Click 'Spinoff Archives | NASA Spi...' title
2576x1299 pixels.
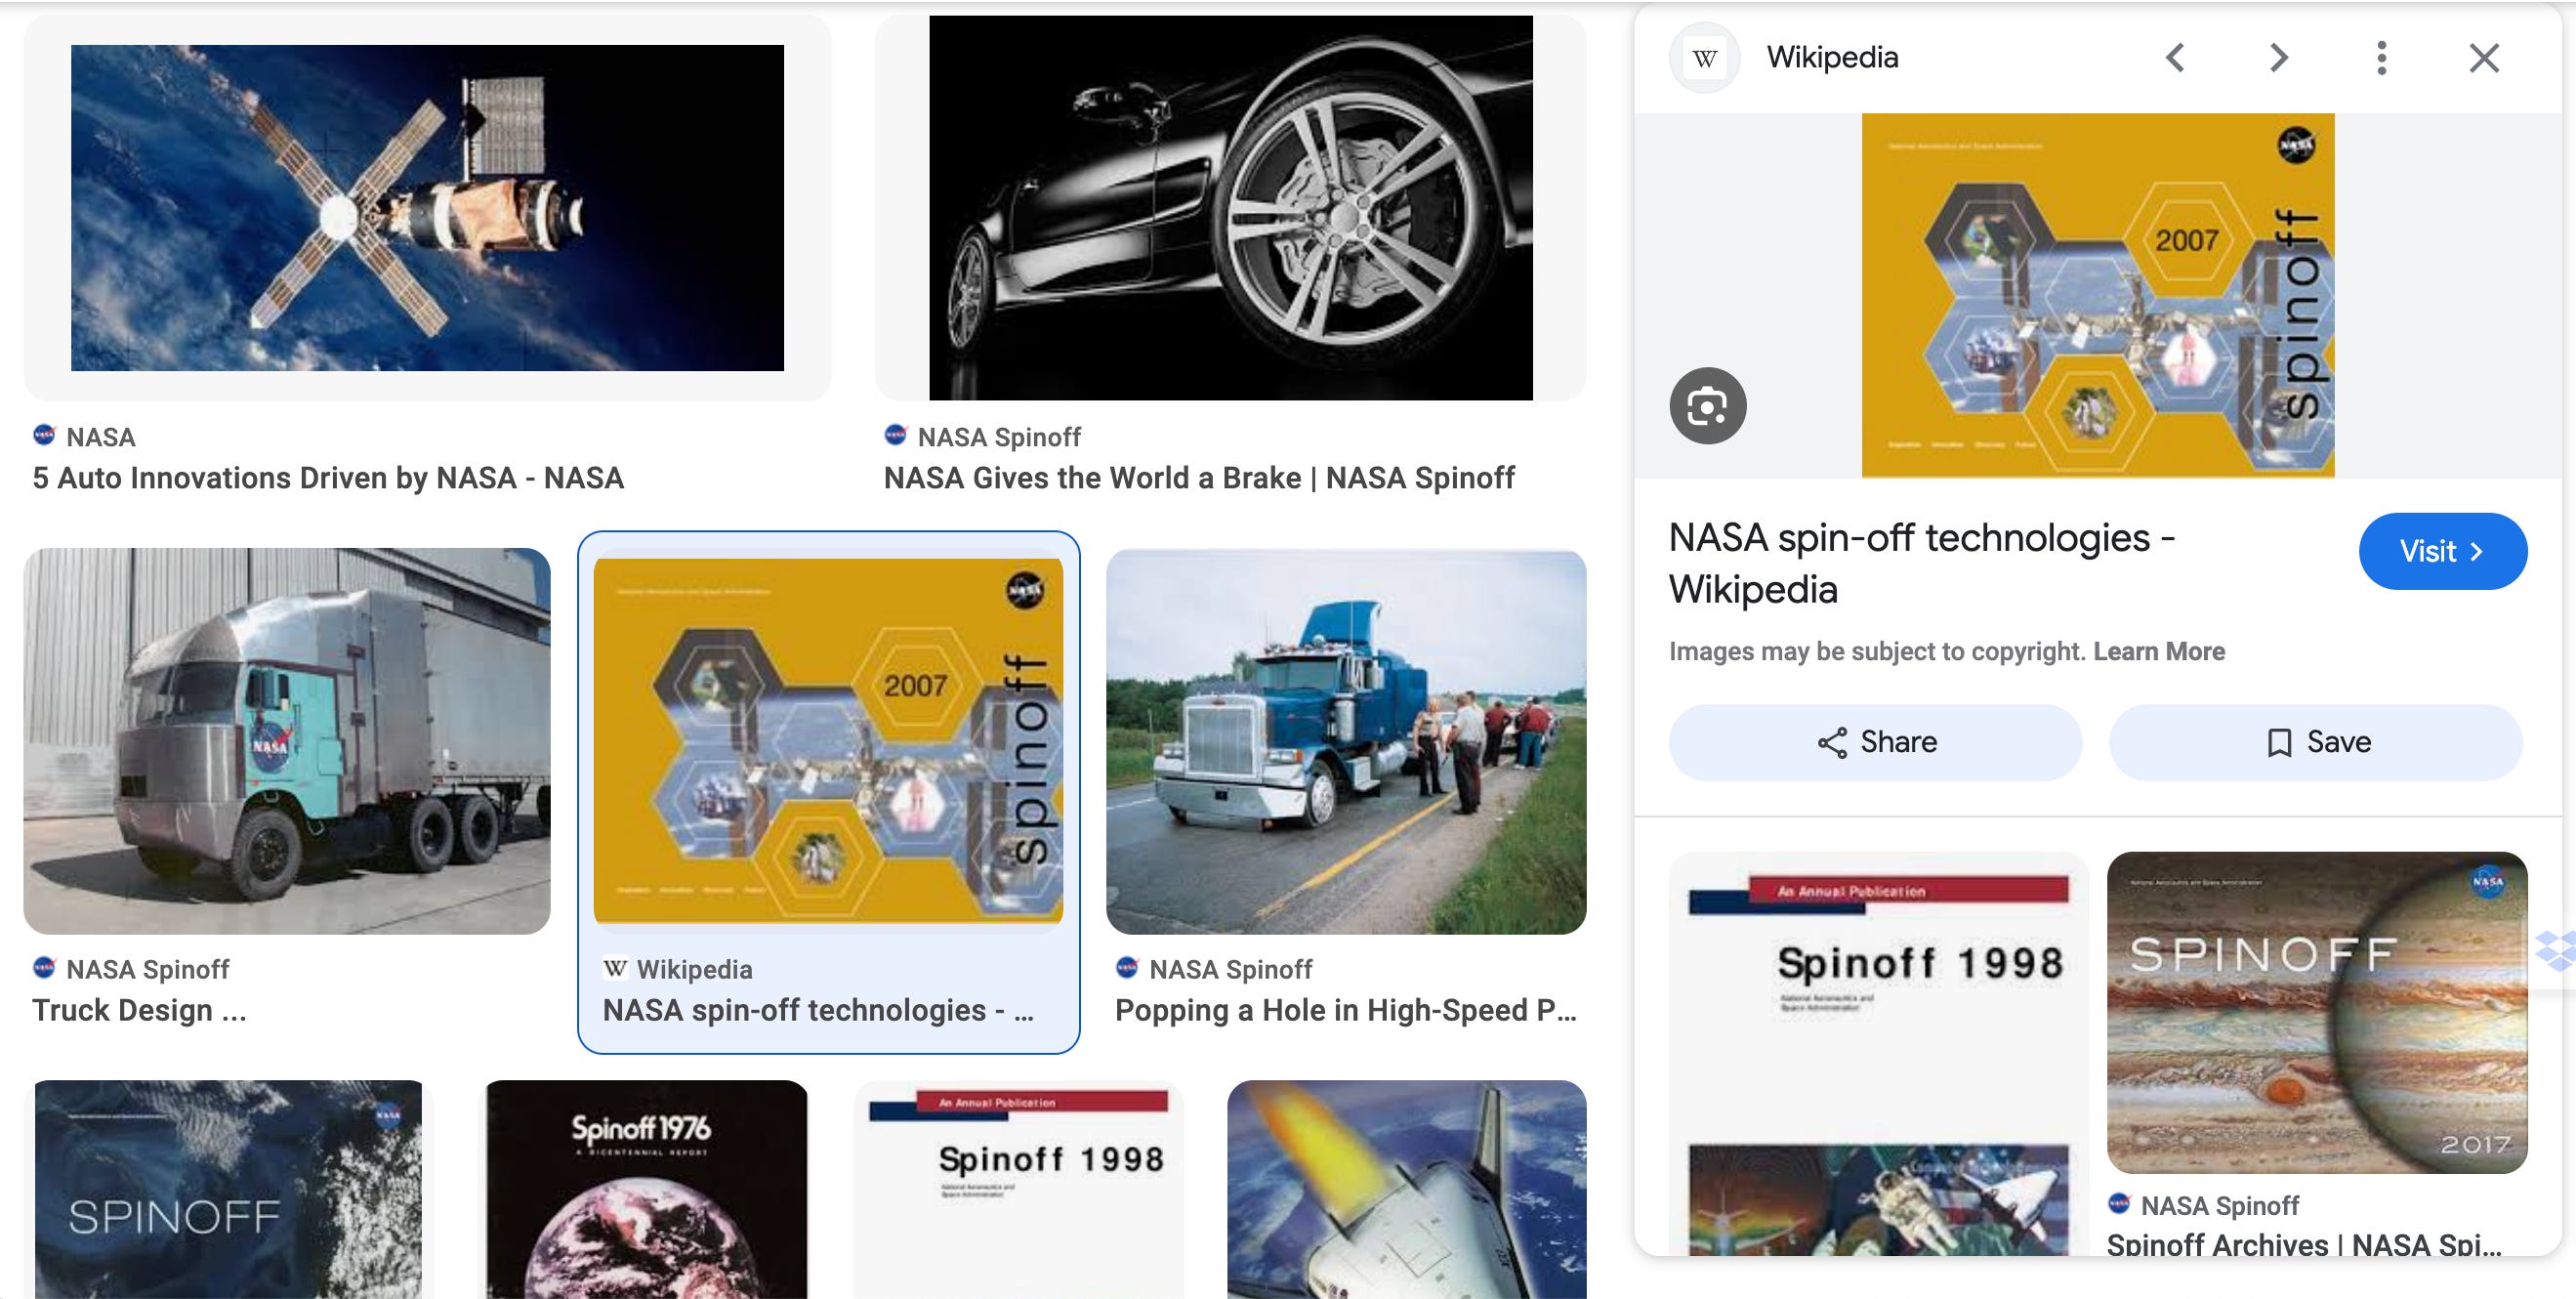coord(2304,1244)
